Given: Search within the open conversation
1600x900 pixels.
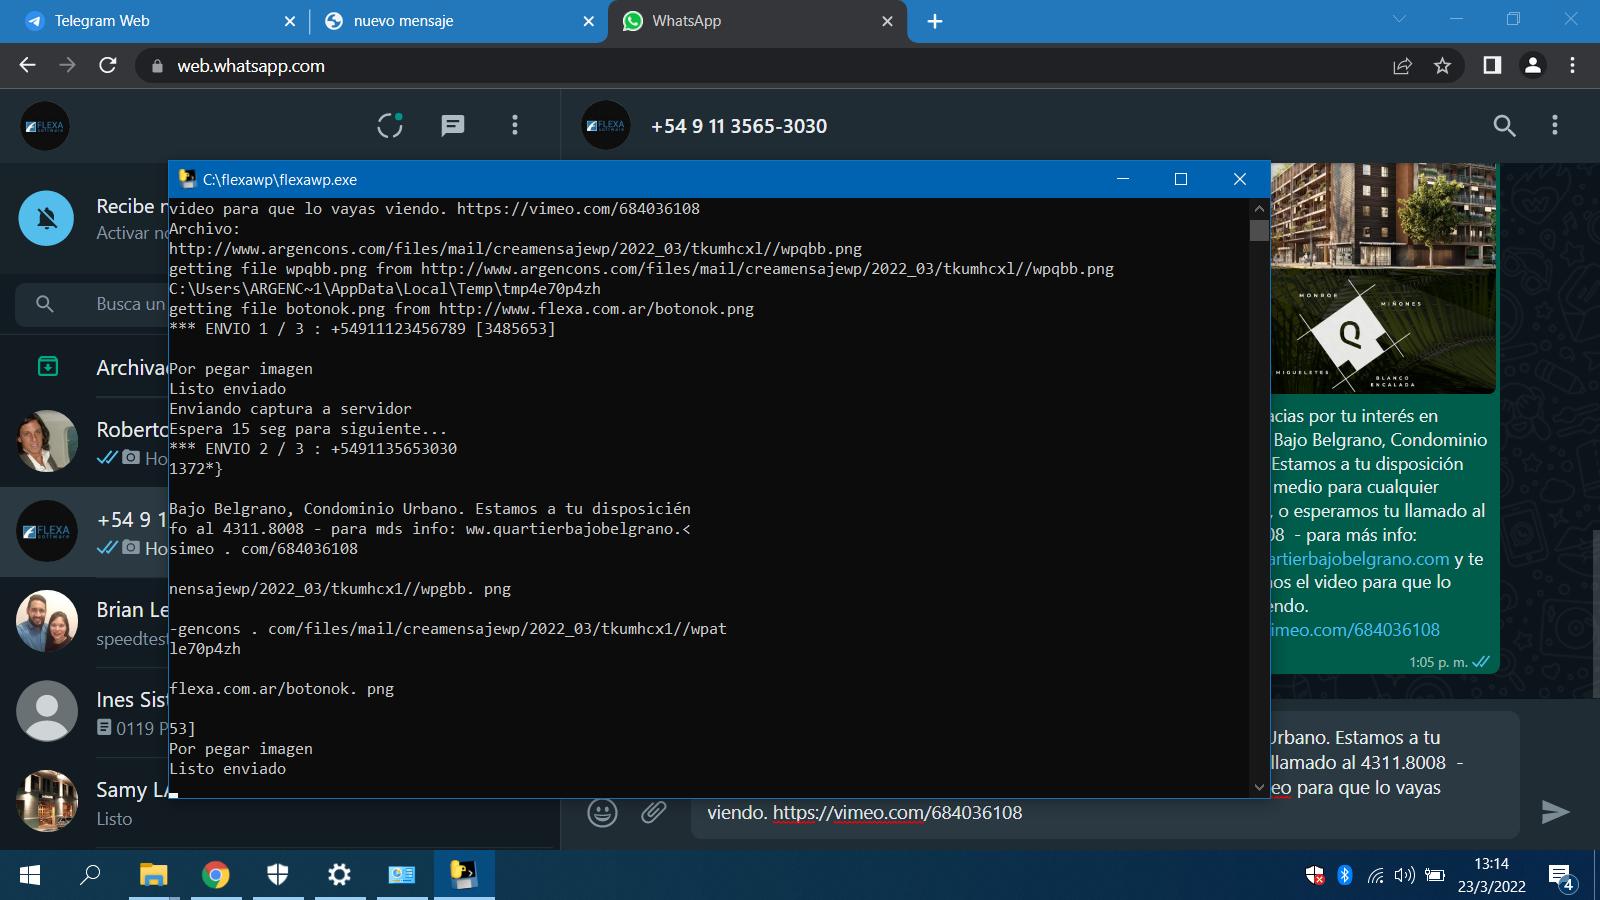Looking at the screenshot, I should pos(1504,125).
